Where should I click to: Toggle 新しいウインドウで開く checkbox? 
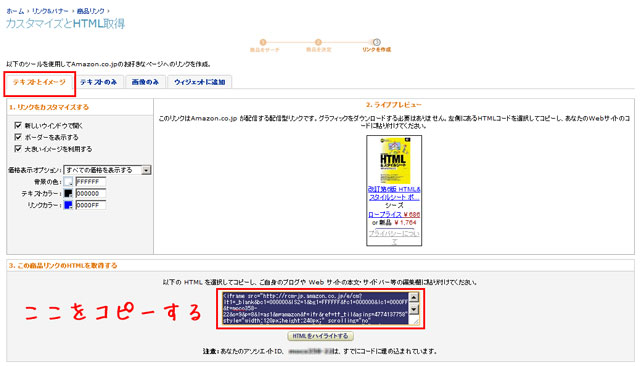[x=18, y=125]
